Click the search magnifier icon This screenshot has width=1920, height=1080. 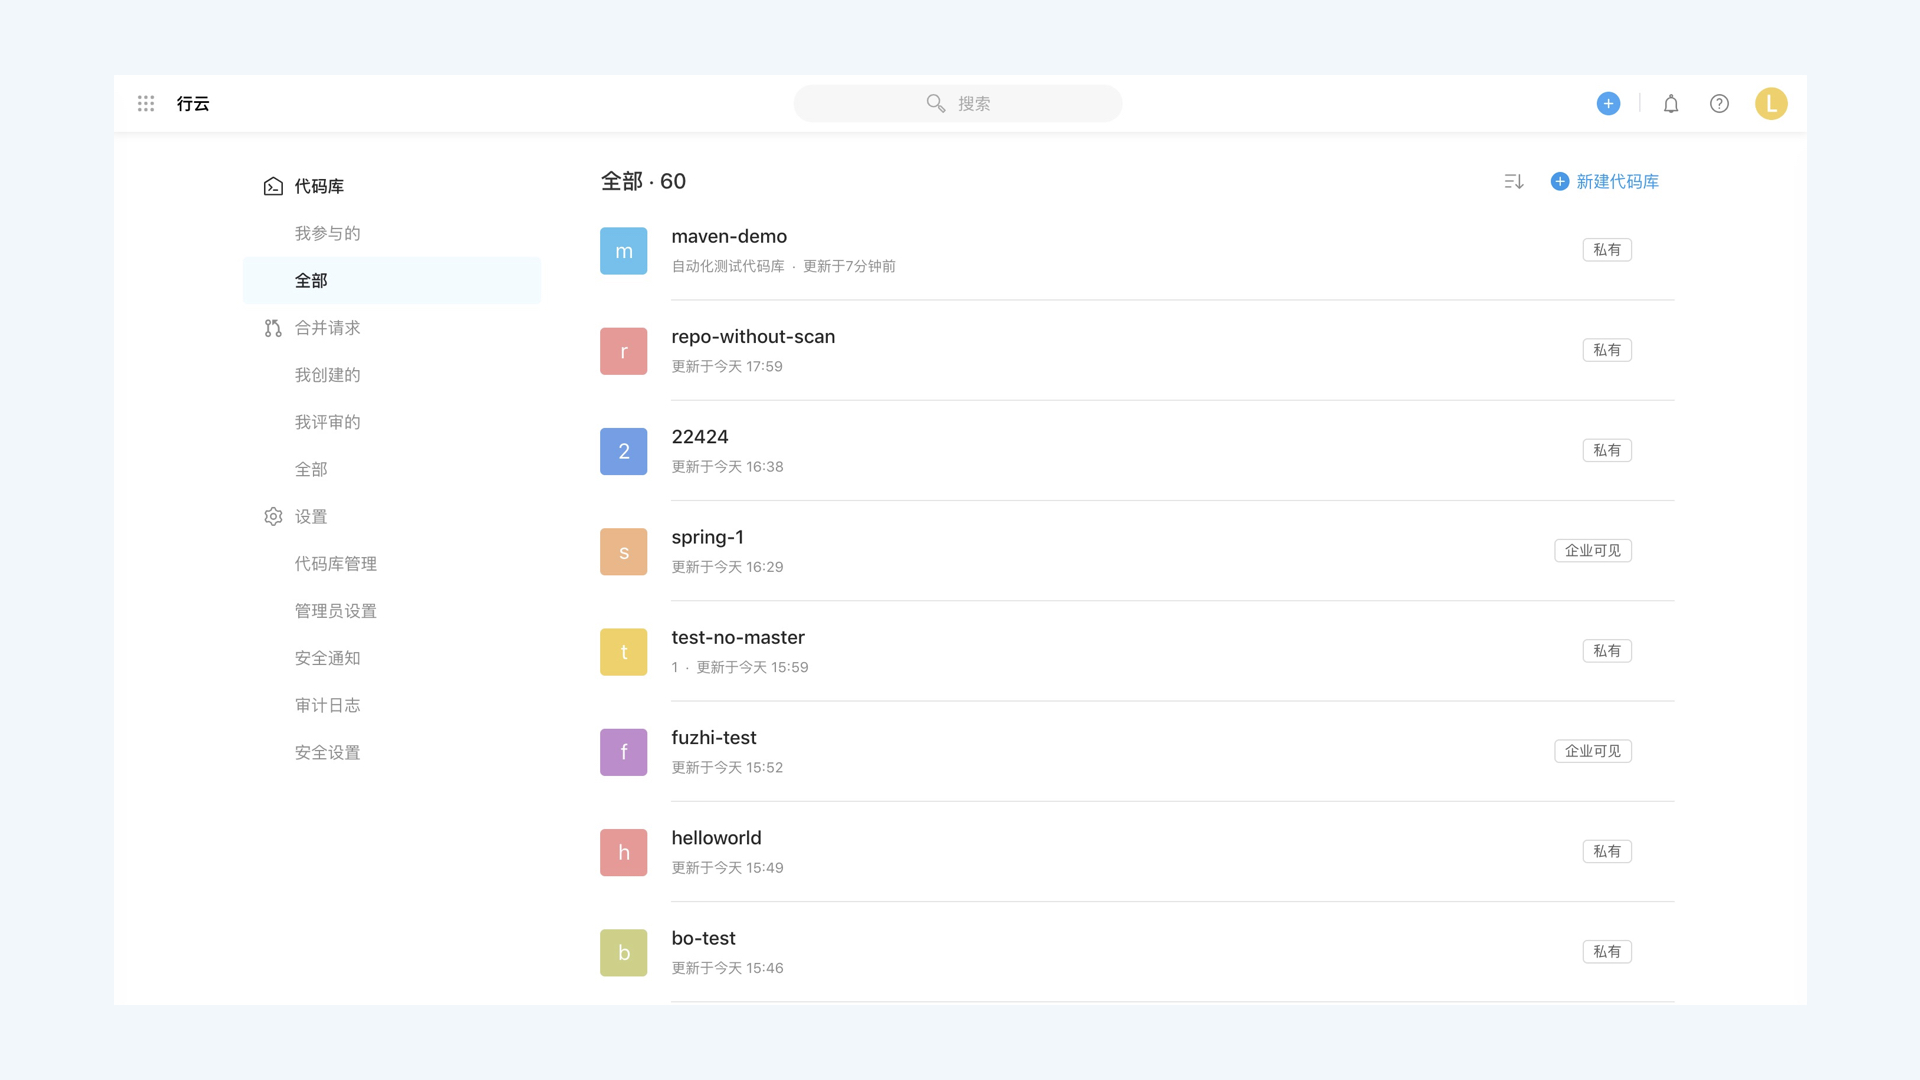point(936,103)
